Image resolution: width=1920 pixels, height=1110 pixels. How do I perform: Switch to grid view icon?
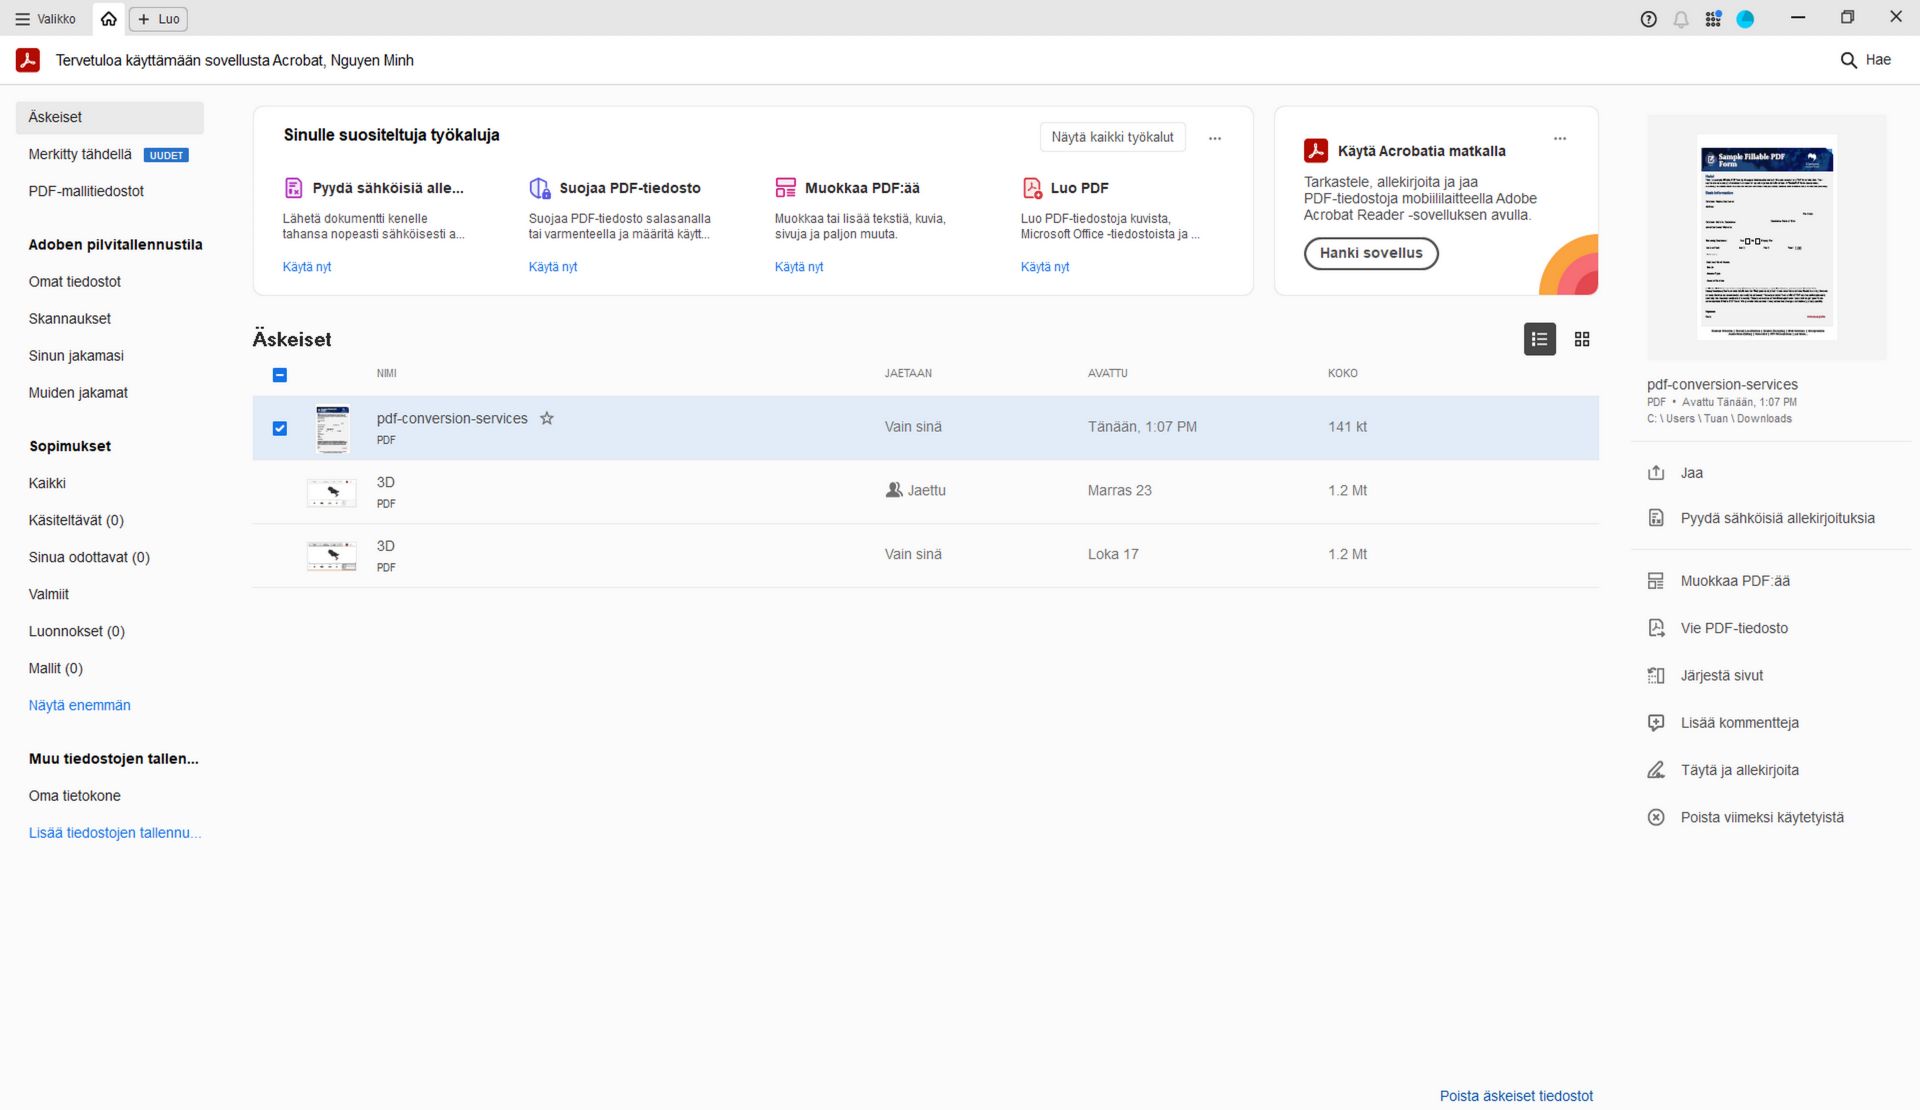pos(1582,340)
